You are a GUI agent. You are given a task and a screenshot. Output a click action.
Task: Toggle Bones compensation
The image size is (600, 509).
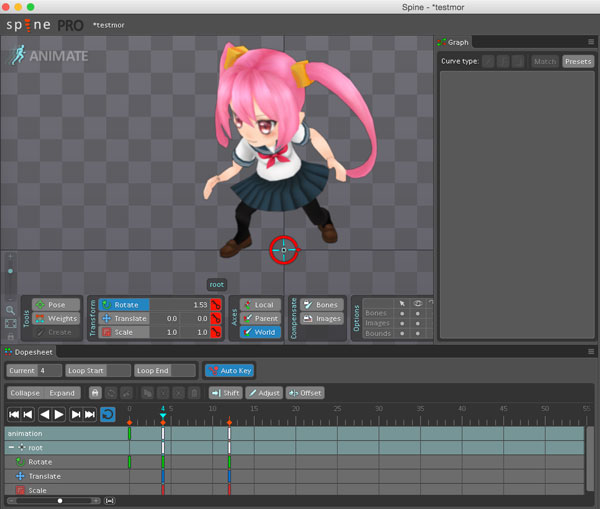[x=321, y=305]
